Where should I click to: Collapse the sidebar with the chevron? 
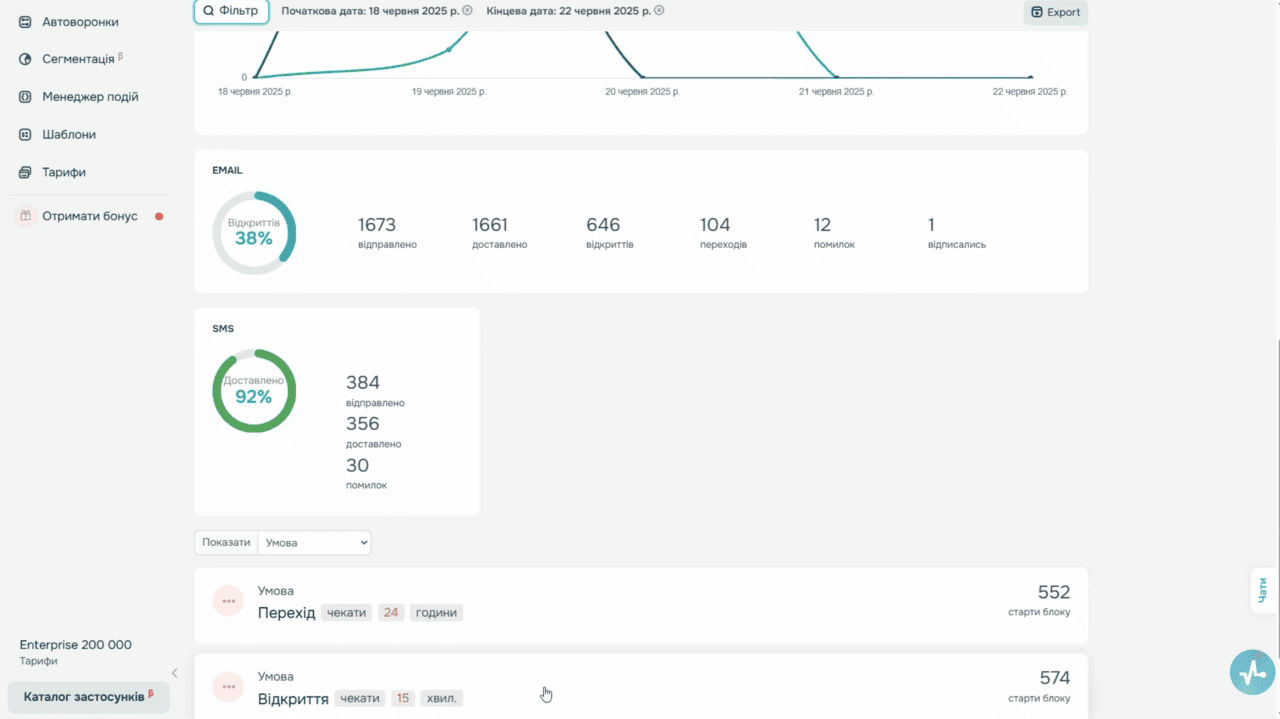pos(175,674)
